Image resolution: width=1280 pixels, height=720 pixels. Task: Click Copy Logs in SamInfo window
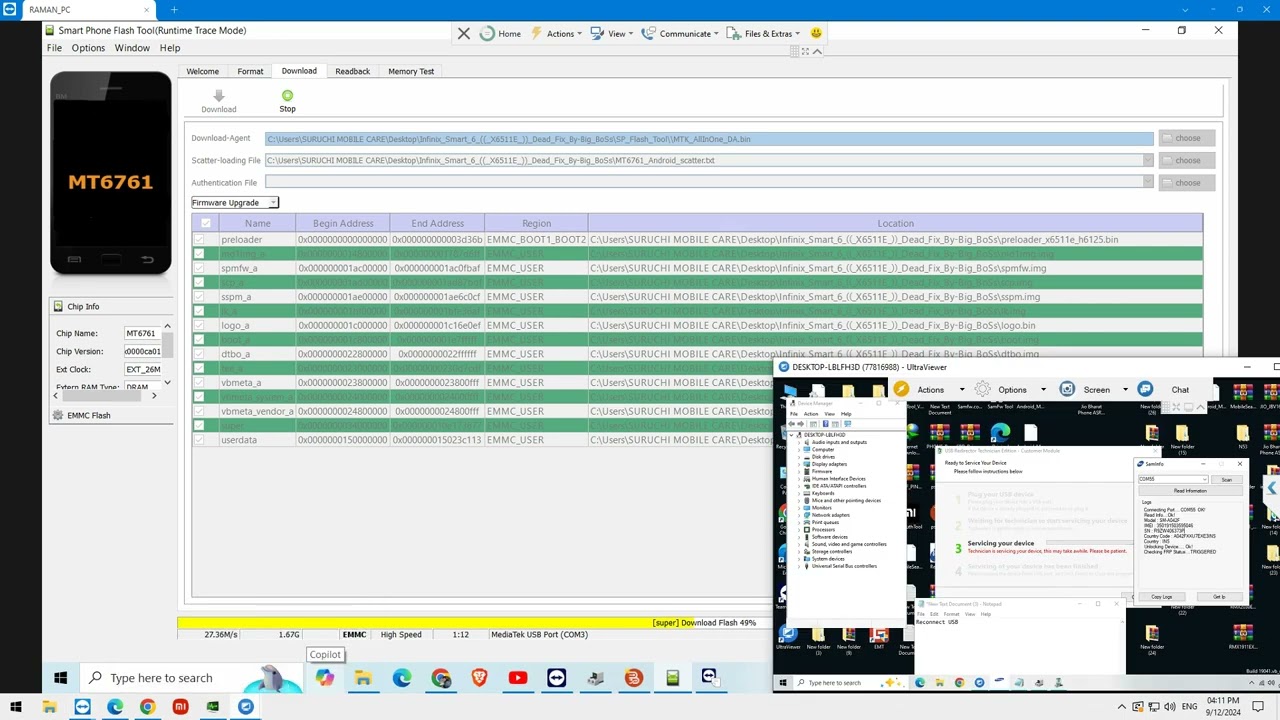pos(1162,597)
